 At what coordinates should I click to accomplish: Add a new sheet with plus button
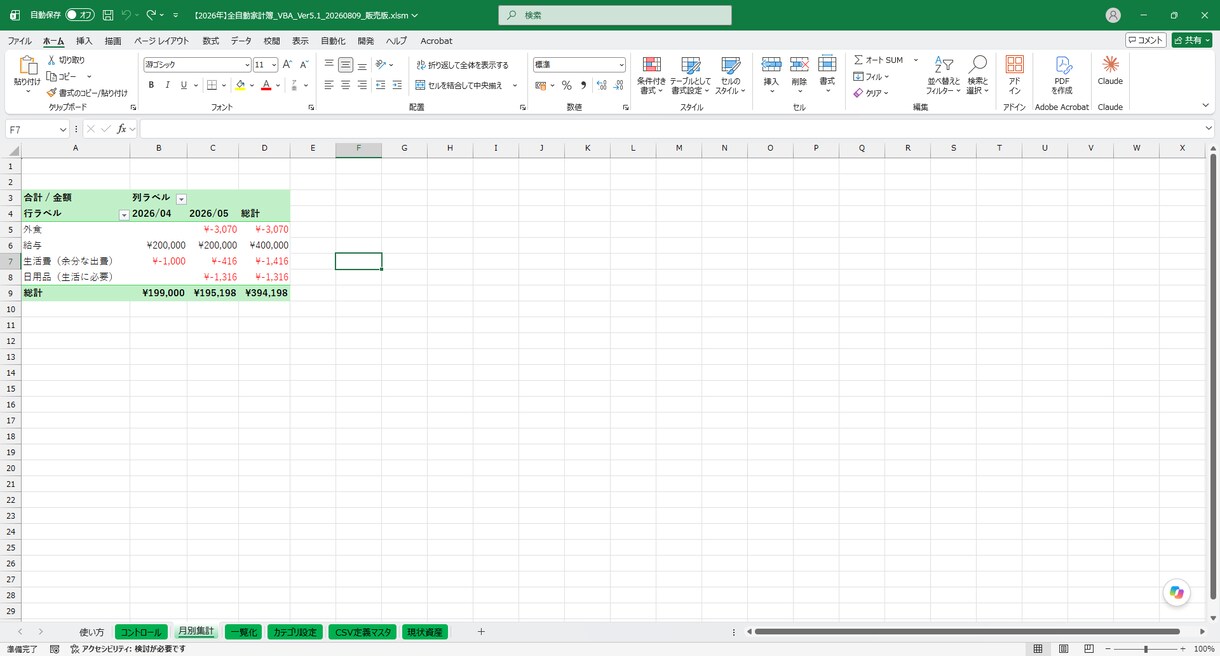481,632
